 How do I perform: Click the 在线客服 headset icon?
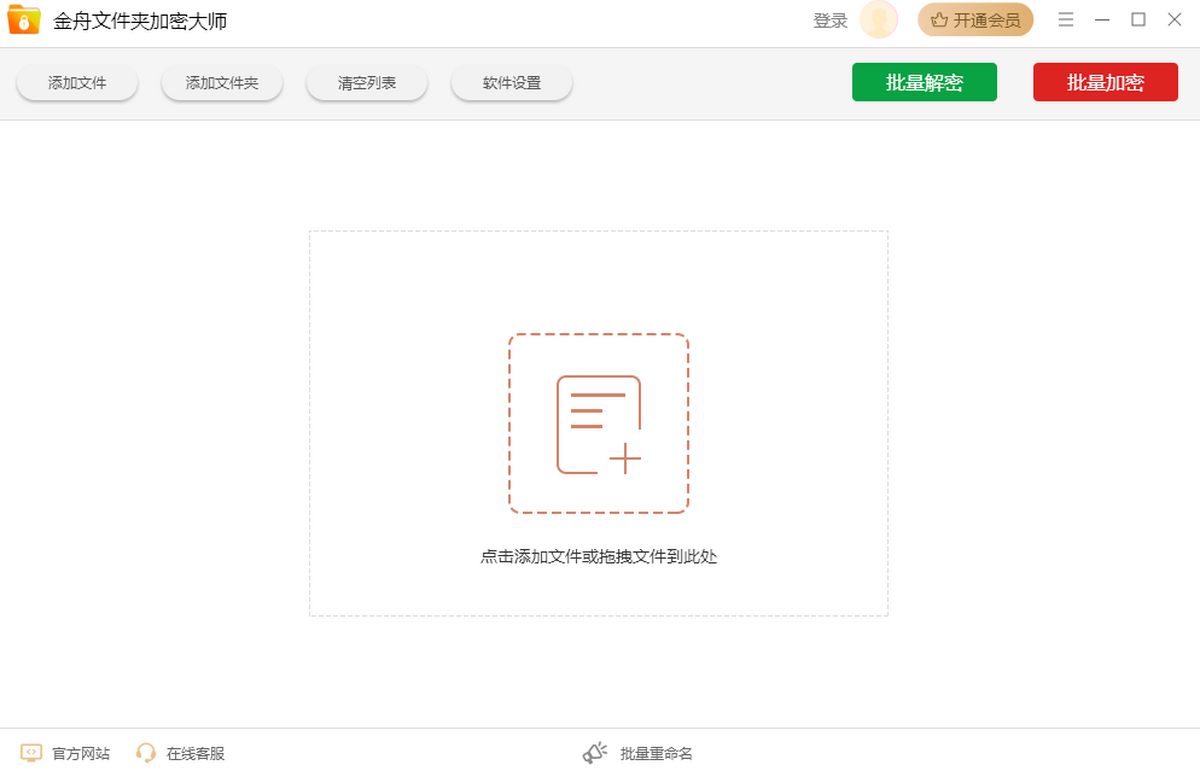146,753
